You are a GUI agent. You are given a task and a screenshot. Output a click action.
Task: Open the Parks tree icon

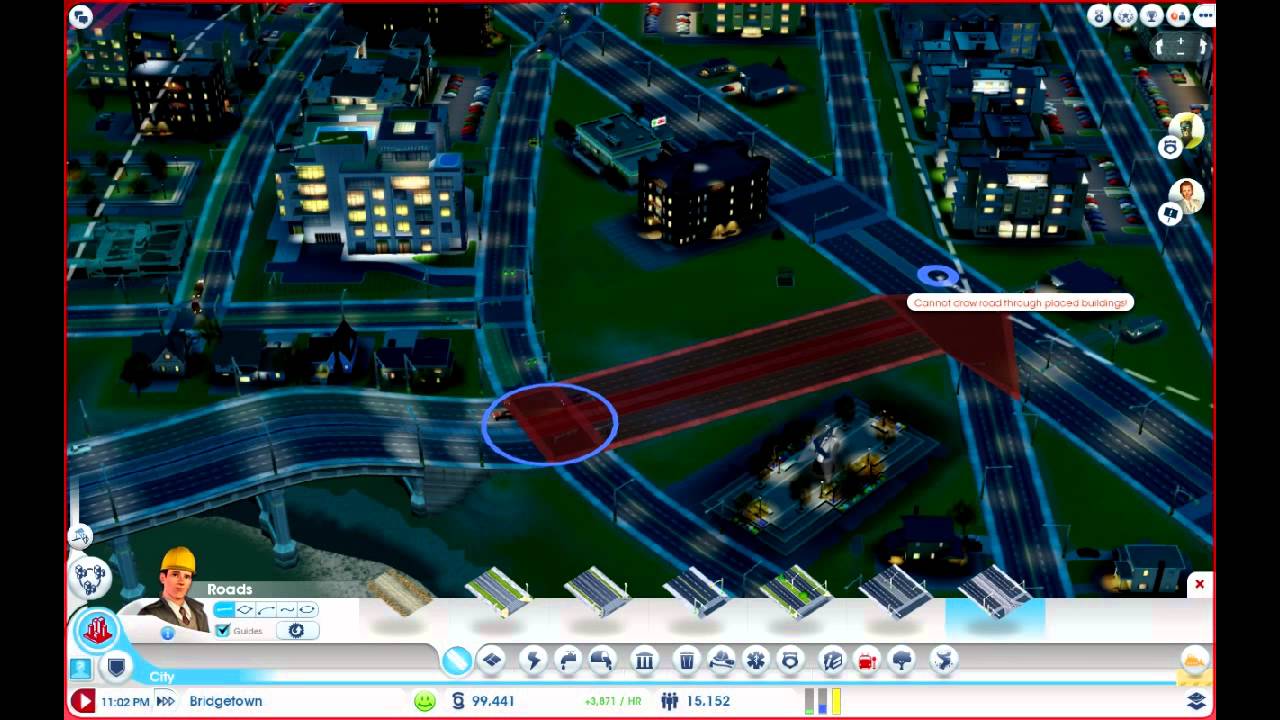pos(902,660)
